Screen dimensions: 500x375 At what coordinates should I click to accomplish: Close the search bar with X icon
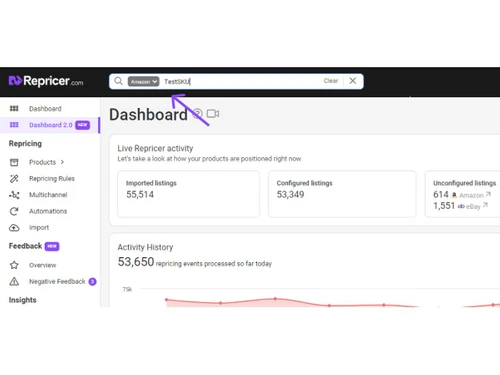click(353, 81)
